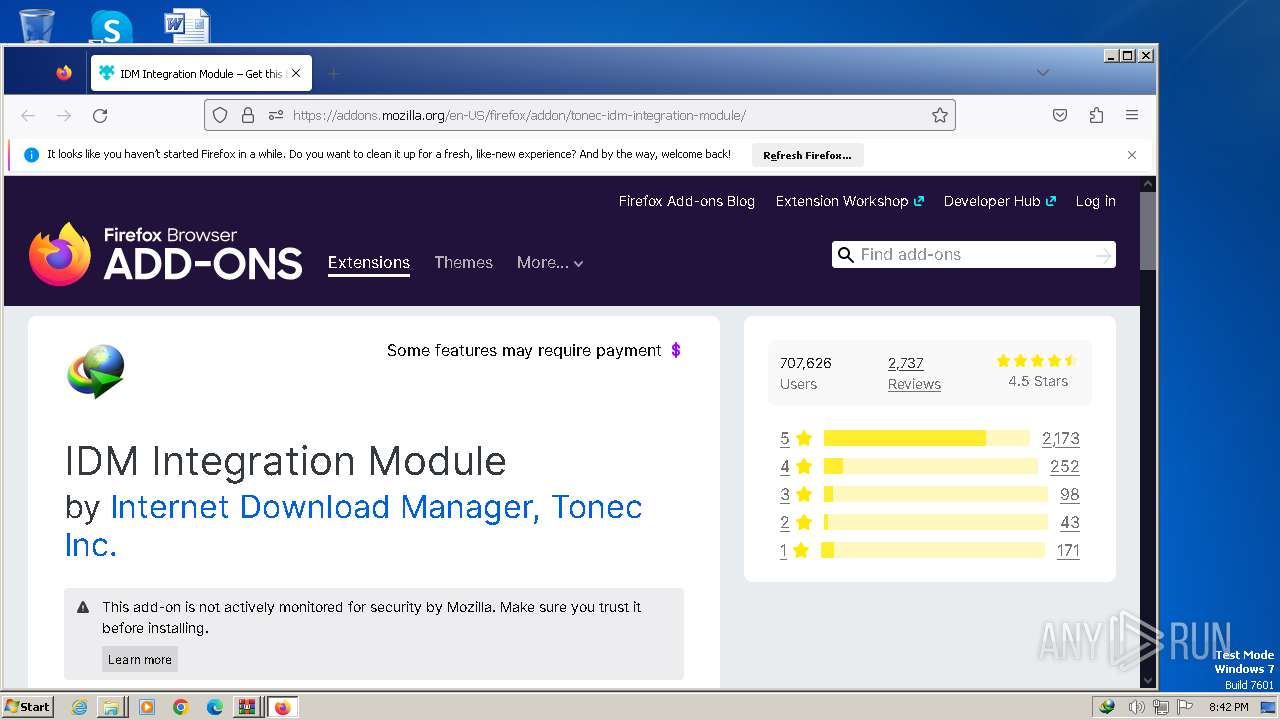Viewport: 1280px width, 720px height.
Task: Expand the More... dropdown
Action: (x=550, y=263)
